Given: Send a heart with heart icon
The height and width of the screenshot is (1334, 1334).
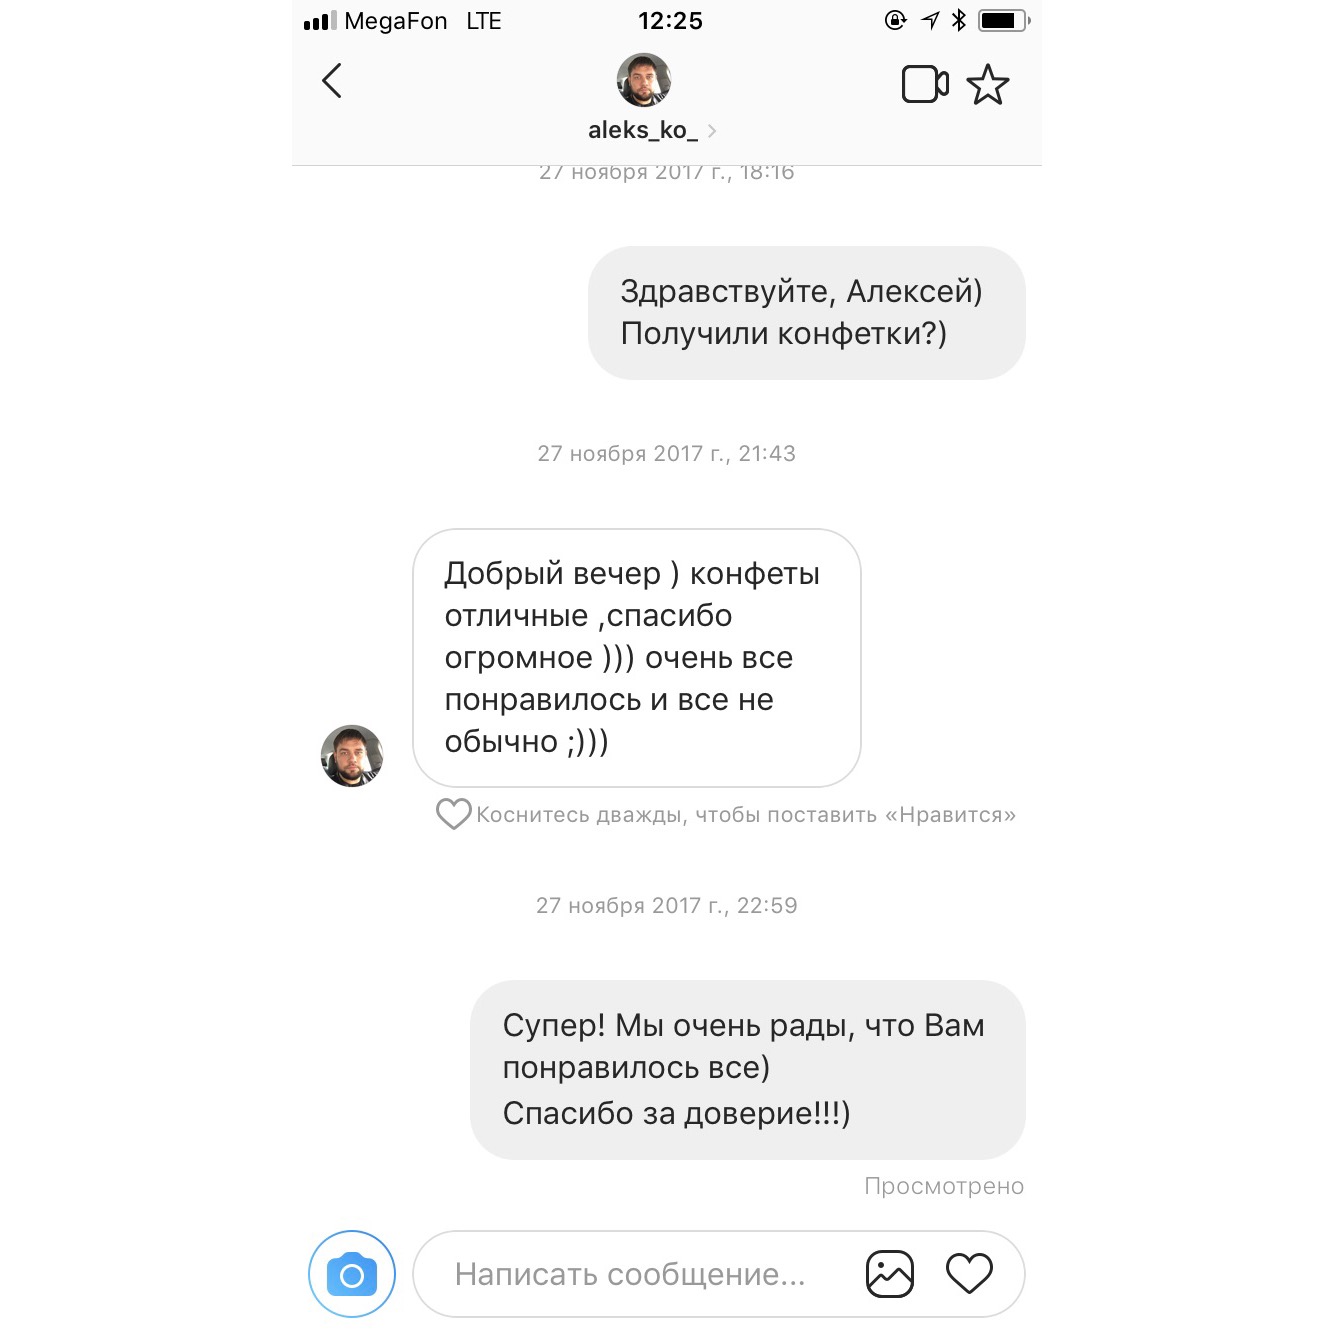Looking at the screenshot, I should (969, 1274).
